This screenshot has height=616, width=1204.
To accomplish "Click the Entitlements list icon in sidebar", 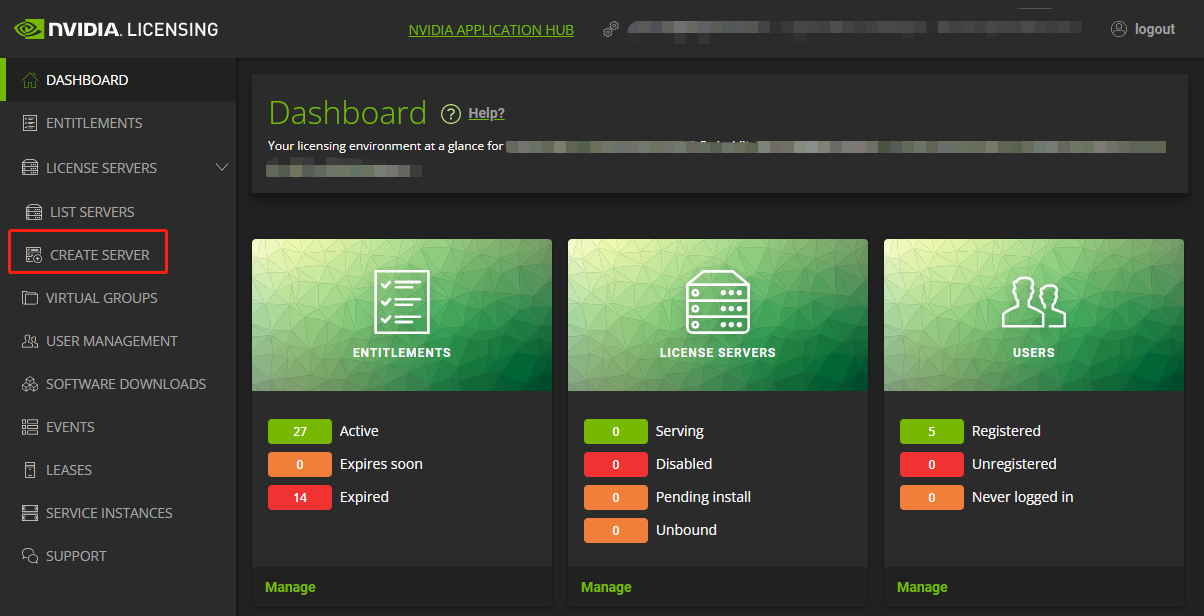I will pyautogui.click(x=30, y=123).
